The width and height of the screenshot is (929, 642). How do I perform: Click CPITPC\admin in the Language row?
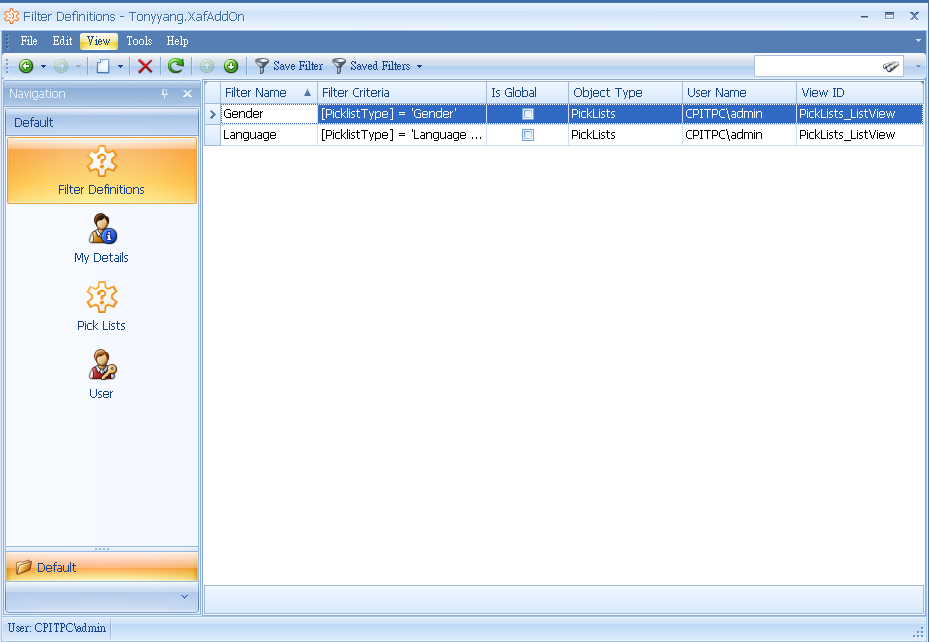pos(739,135)
